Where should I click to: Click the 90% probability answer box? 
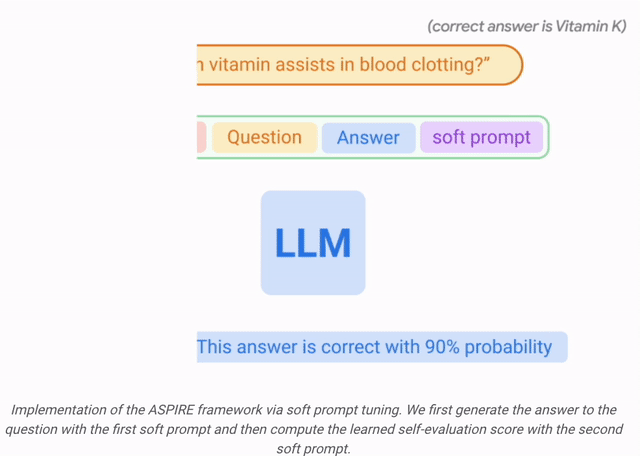click(x=382, y=347)
